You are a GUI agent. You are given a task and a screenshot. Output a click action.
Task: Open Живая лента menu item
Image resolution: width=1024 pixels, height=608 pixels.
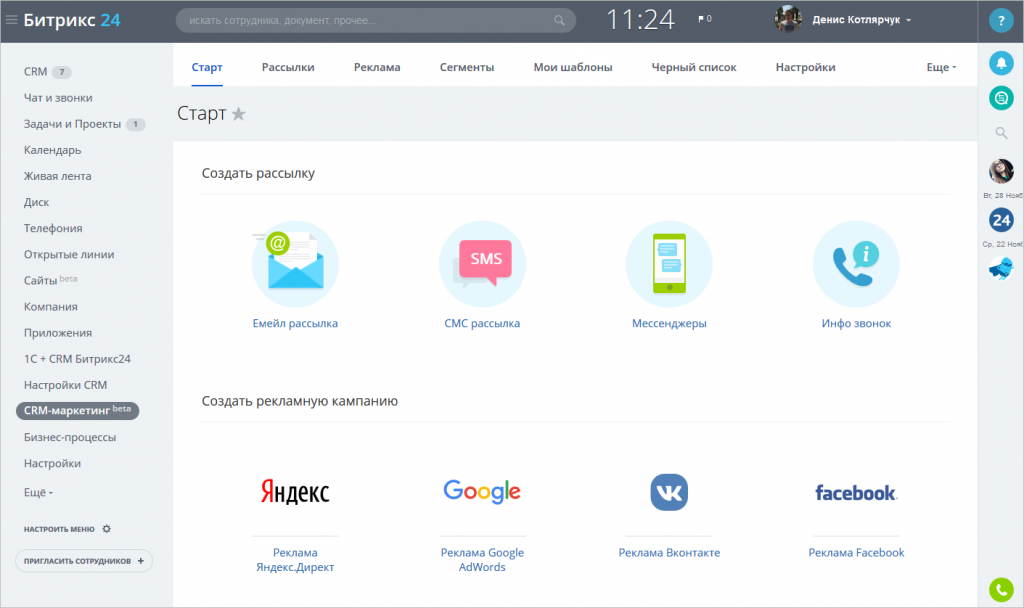(x=57, y=176)
